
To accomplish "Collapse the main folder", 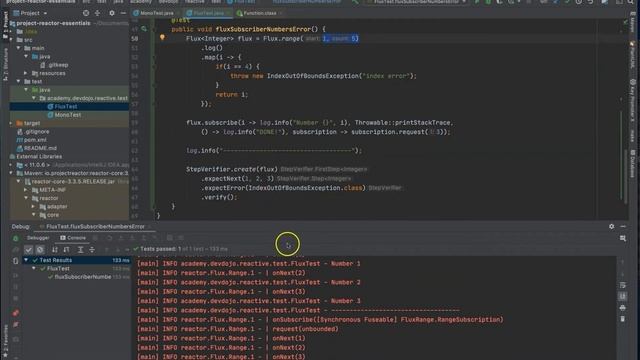I will coord(18,48).
